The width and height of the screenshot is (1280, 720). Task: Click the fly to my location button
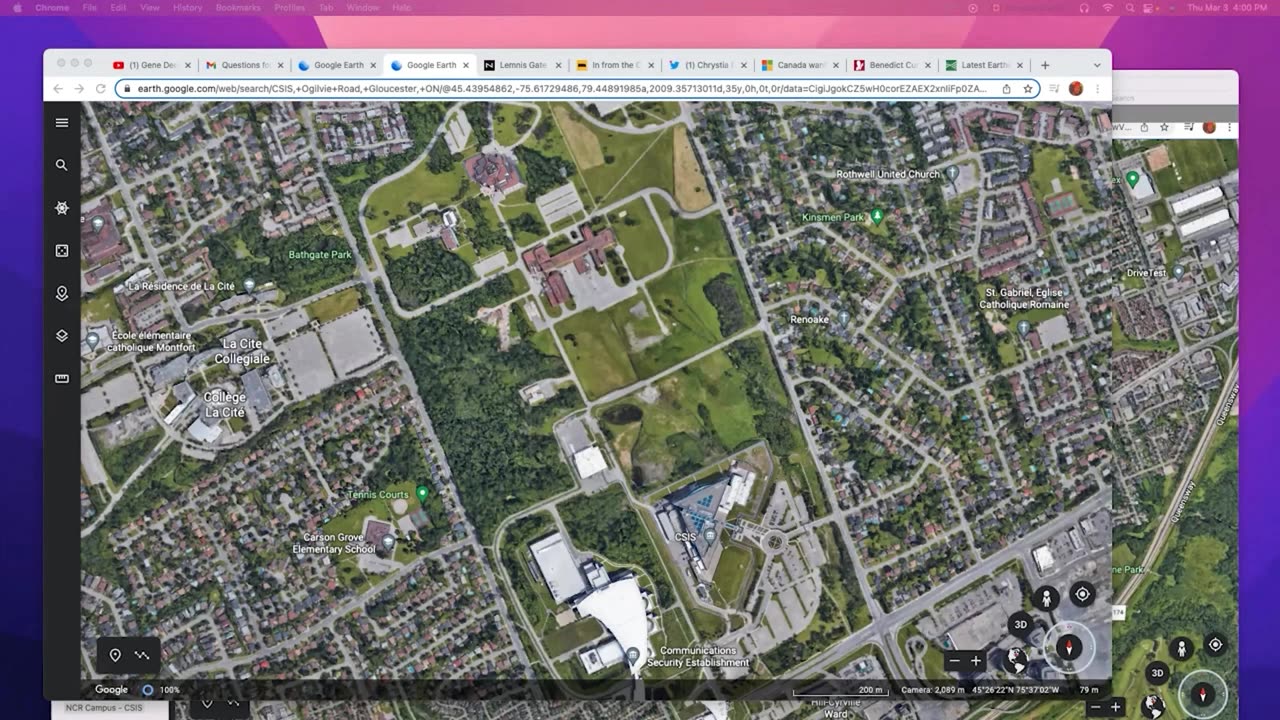point(1082,594)
